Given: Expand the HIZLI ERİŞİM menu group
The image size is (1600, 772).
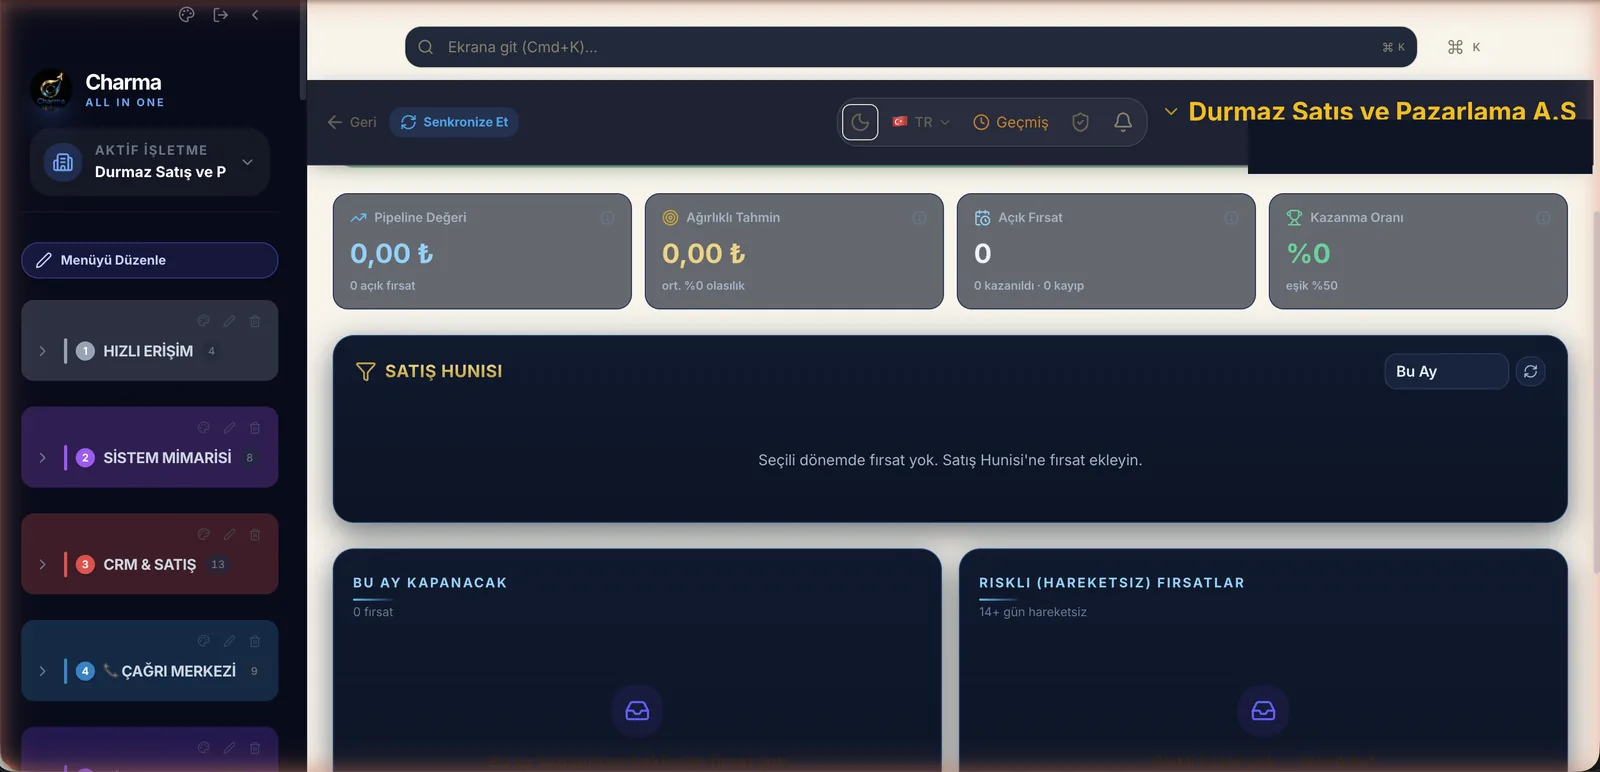Looking at the screenshot, I should click(42, 351).
